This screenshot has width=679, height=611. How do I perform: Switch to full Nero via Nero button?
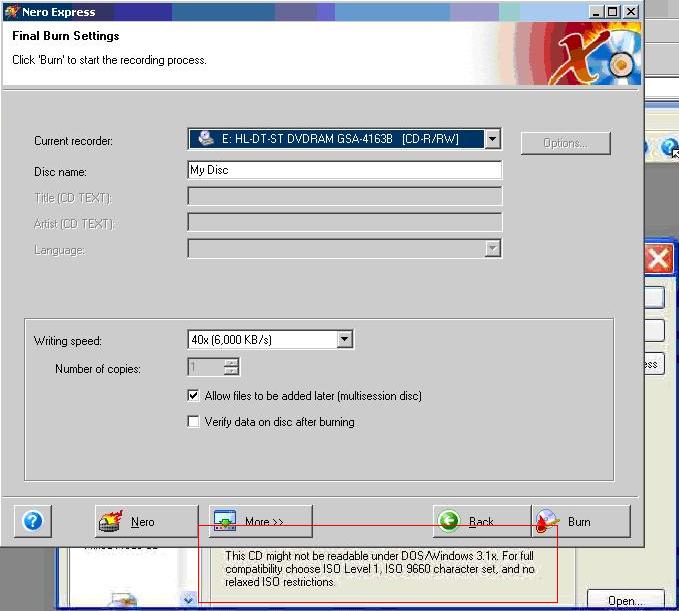(x=146, y=521)
